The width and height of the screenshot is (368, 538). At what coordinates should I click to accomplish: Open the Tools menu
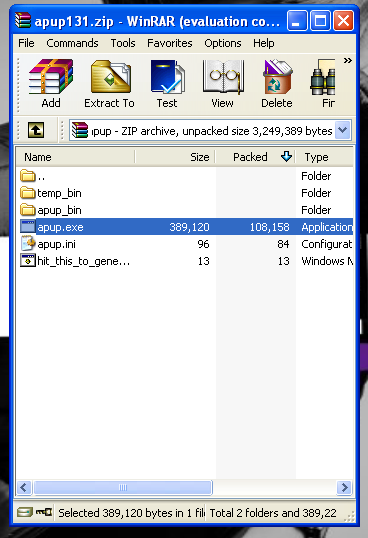point(123,43)
